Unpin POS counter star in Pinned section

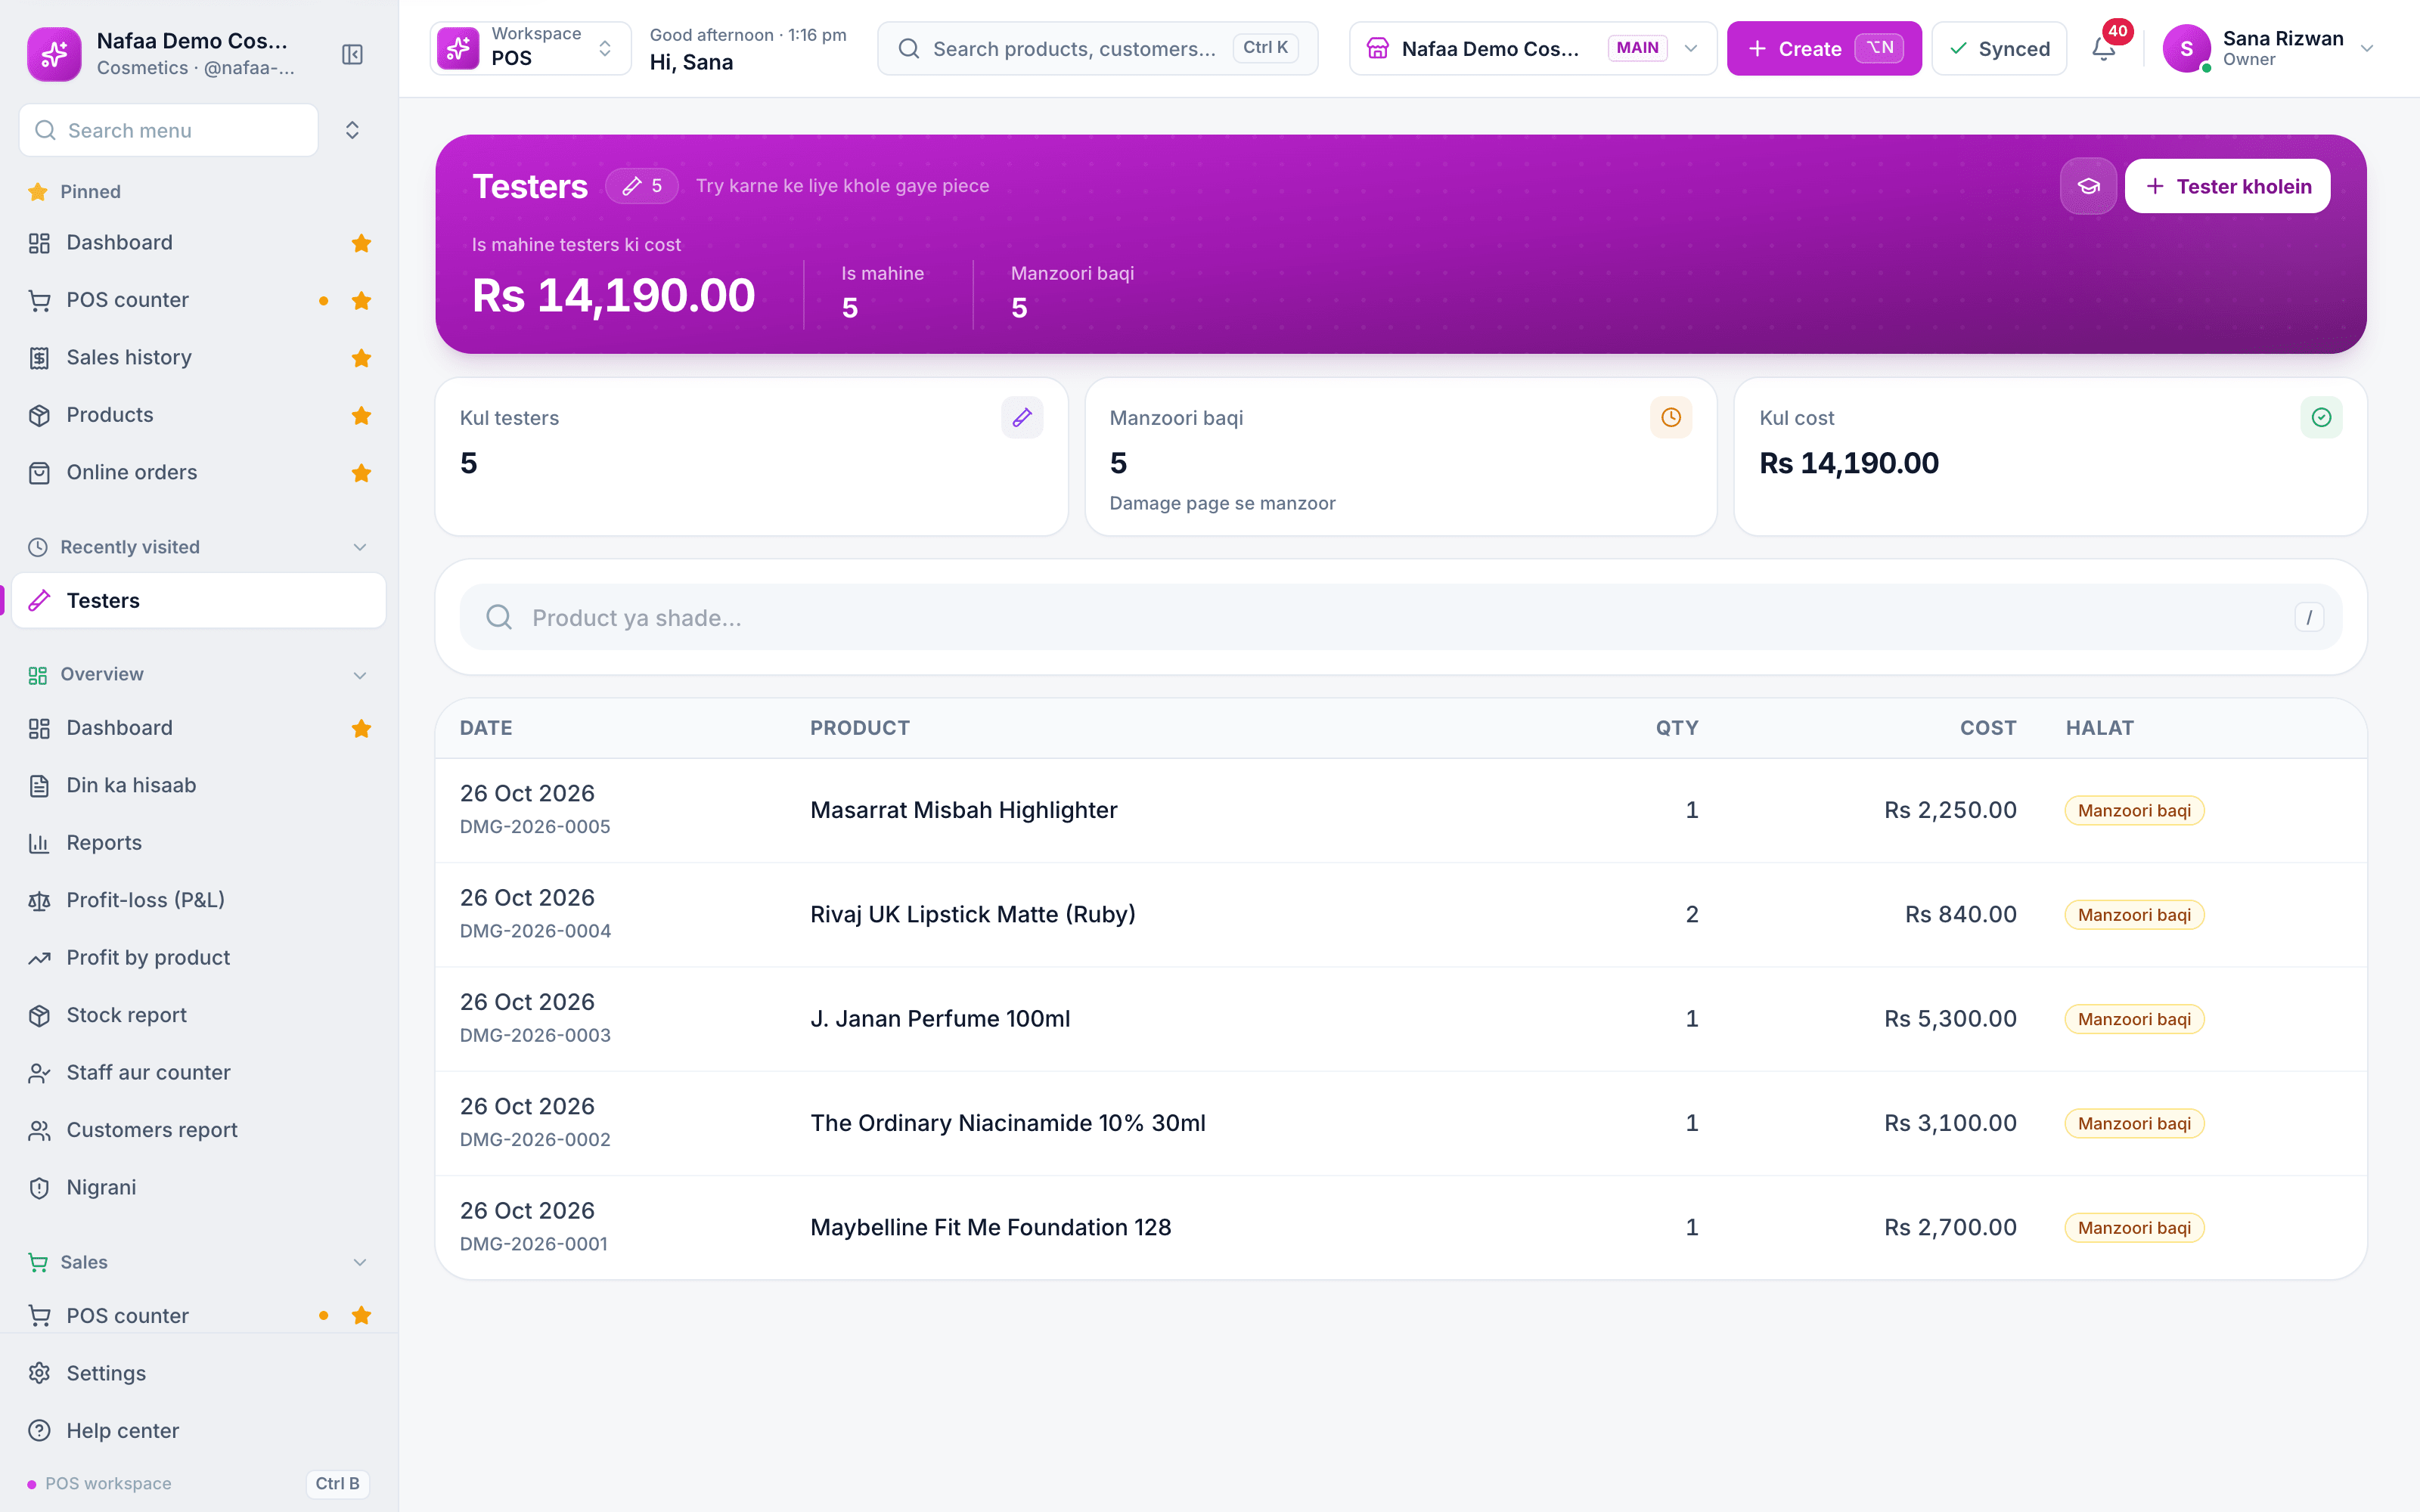(361, 300)
